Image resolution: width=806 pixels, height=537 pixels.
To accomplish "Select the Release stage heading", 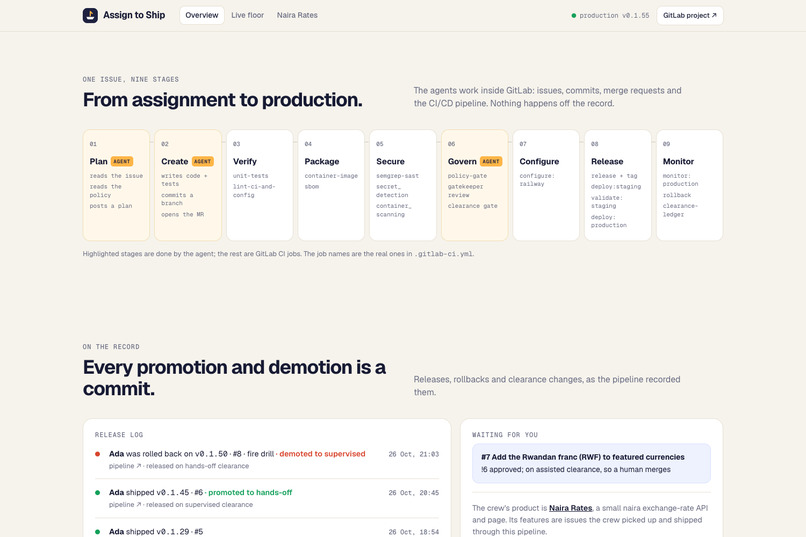I will click(607, 161).
